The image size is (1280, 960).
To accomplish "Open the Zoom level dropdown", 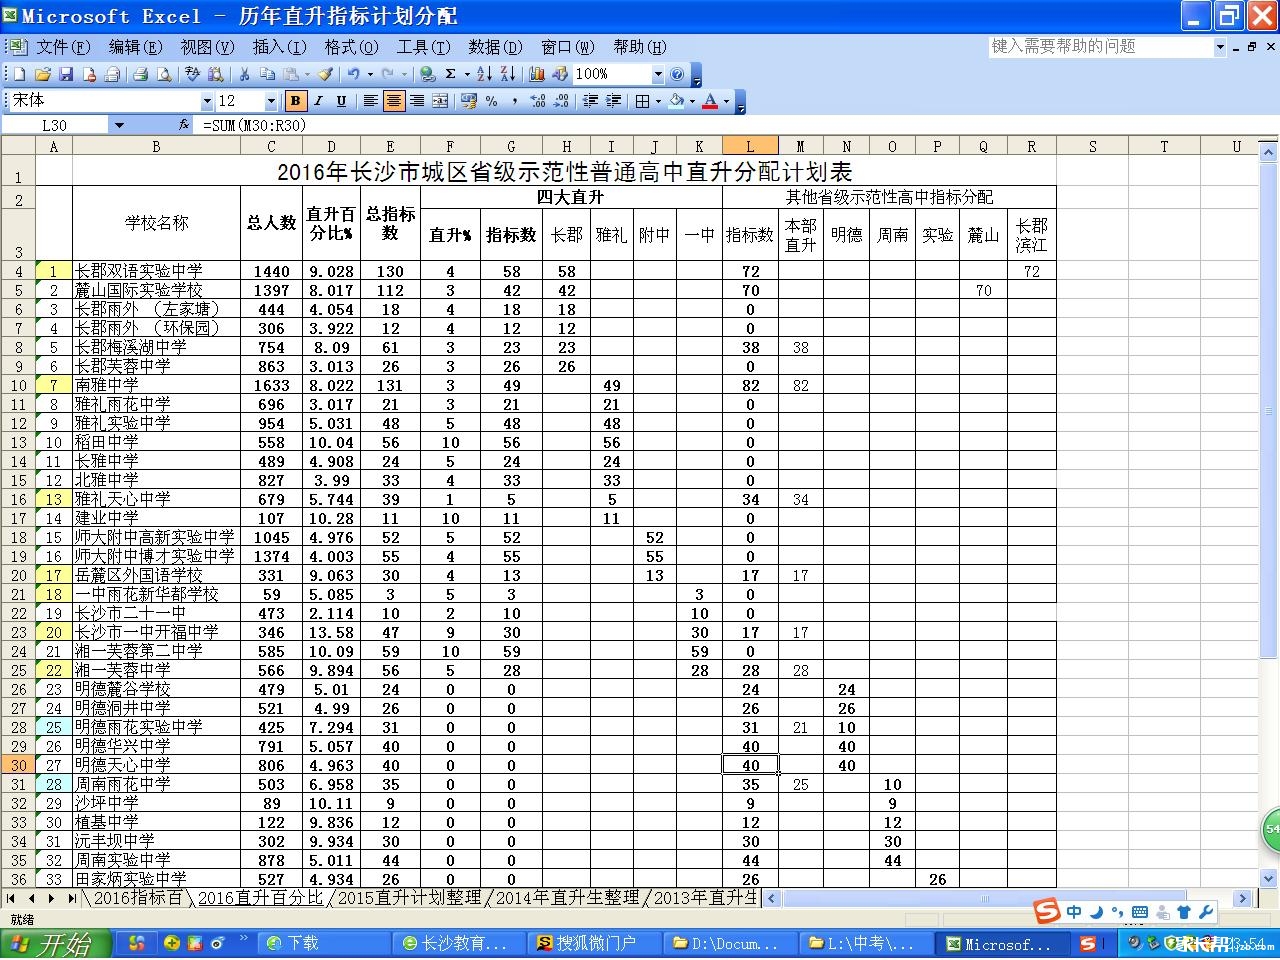I will [658, 73].
